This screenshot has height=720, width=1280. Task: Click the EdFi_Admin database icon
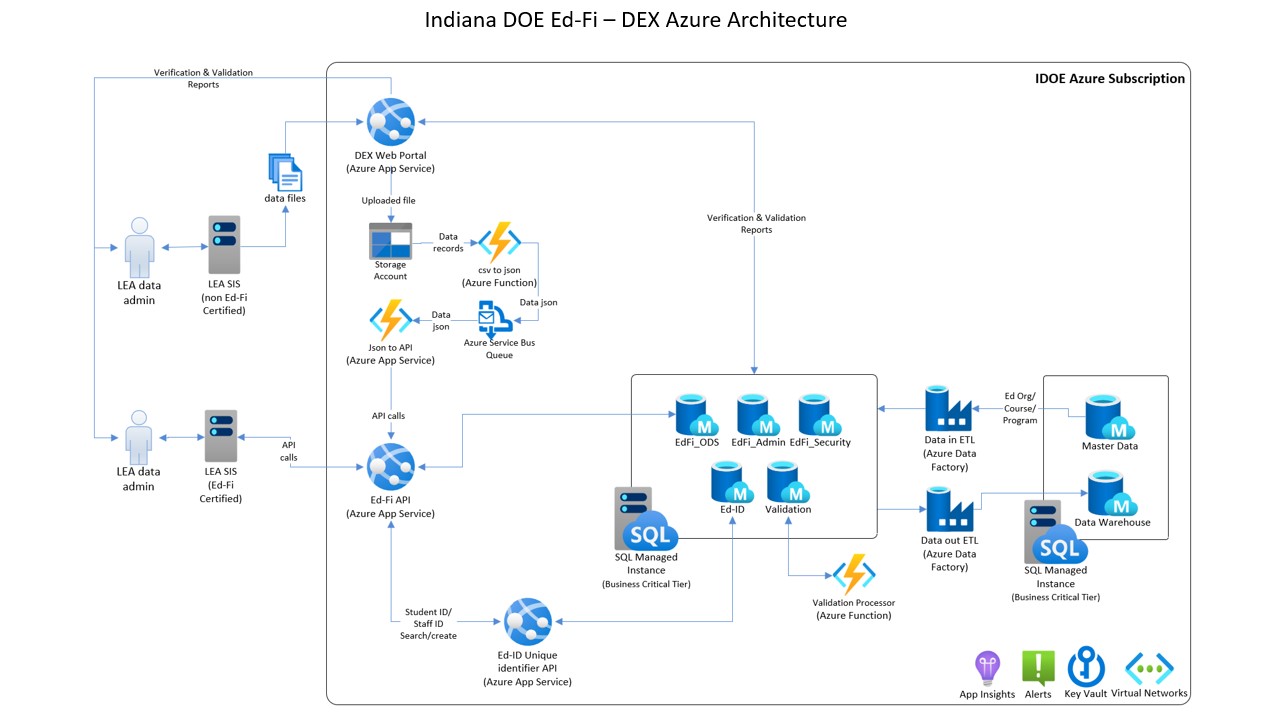tap(756, 415)
